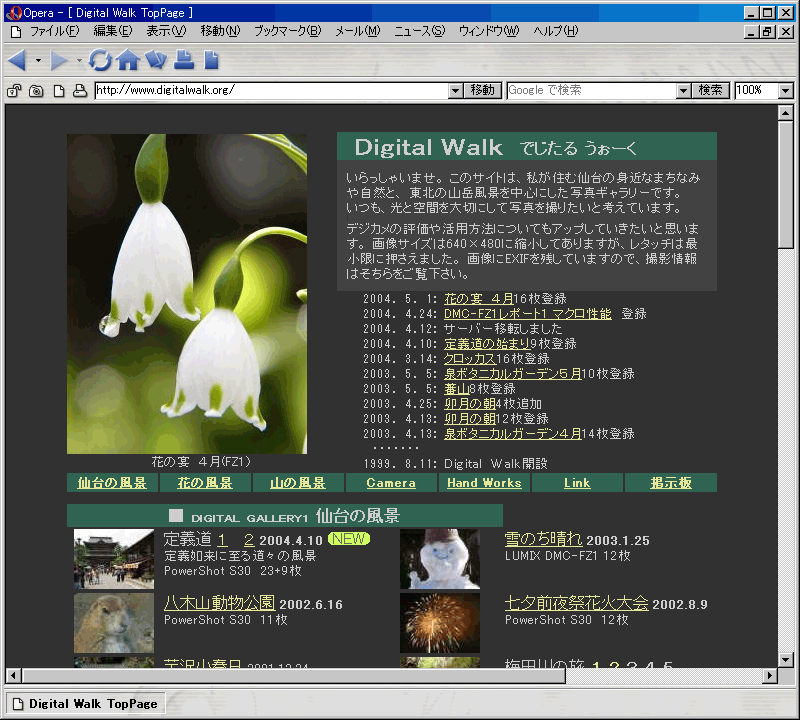
Task: Click the blue New page icon
Action: [x=211, y=60]
